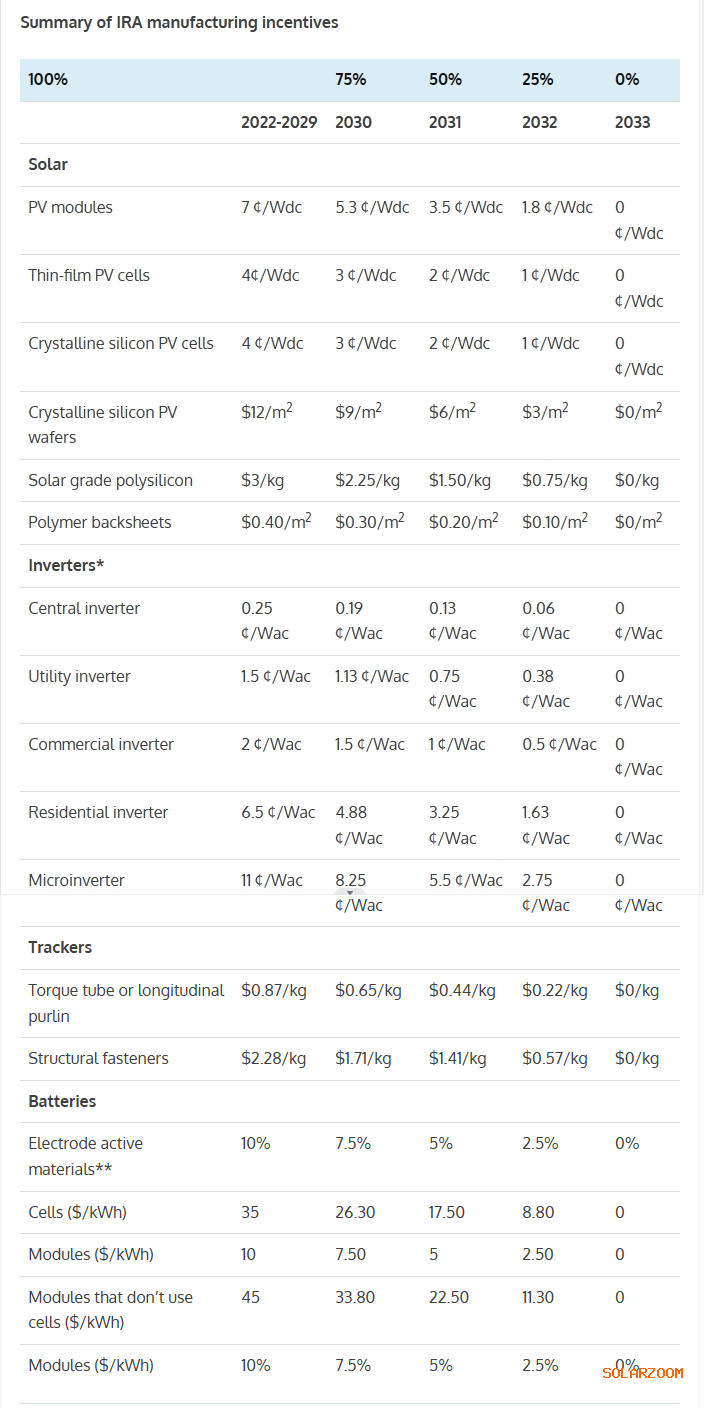Viewport: 704px width, 1408px height.
Task: Select the PV modules row label
Action: point(70,207)
